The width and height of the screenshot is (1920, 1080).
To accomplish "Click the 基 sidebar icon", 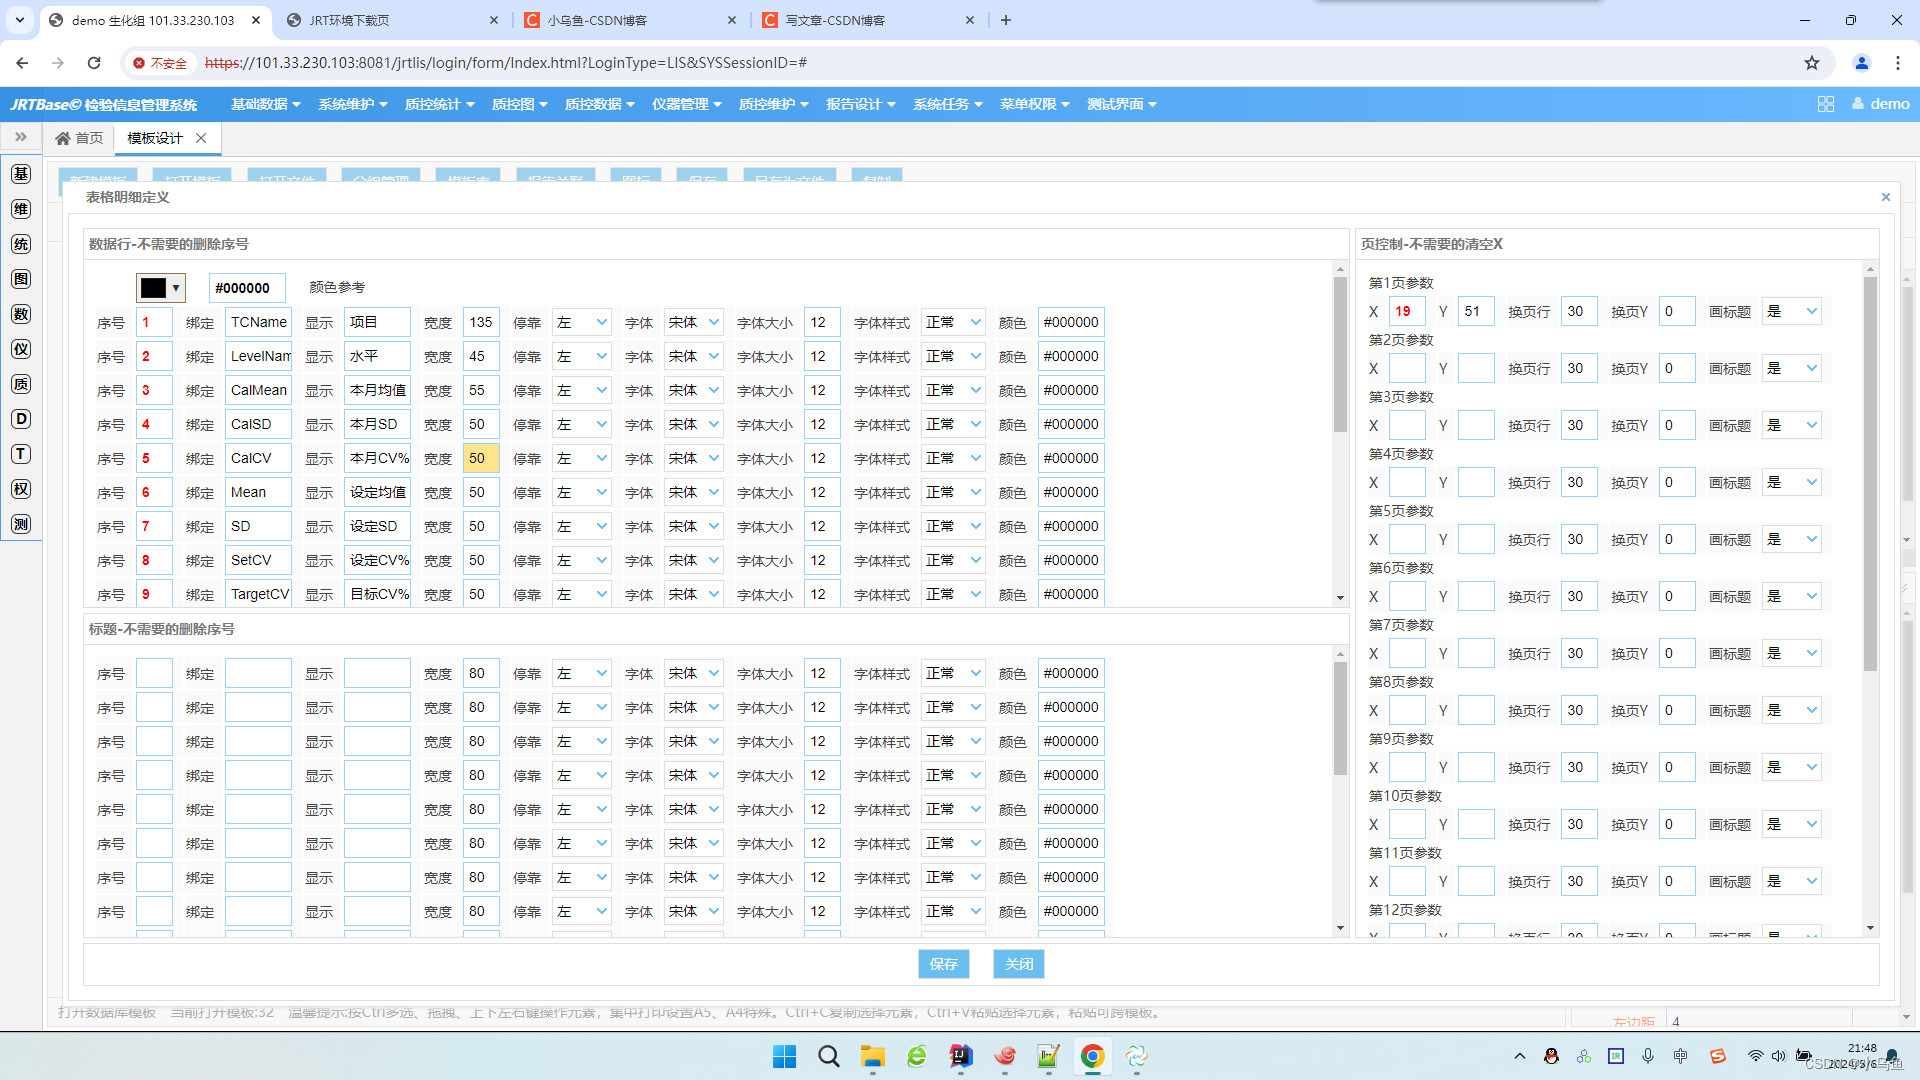I will (x=21, y=174).
